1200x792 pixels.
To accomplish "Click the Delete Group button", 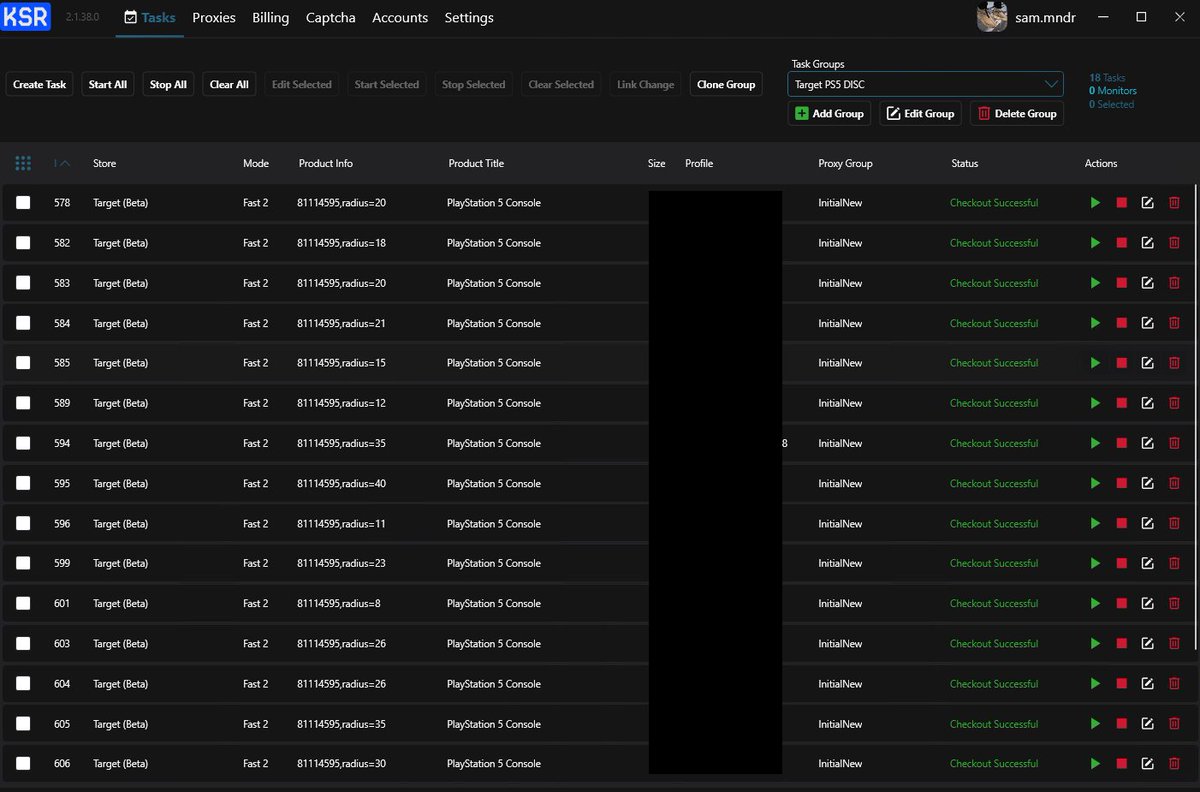I will 1017,113.
